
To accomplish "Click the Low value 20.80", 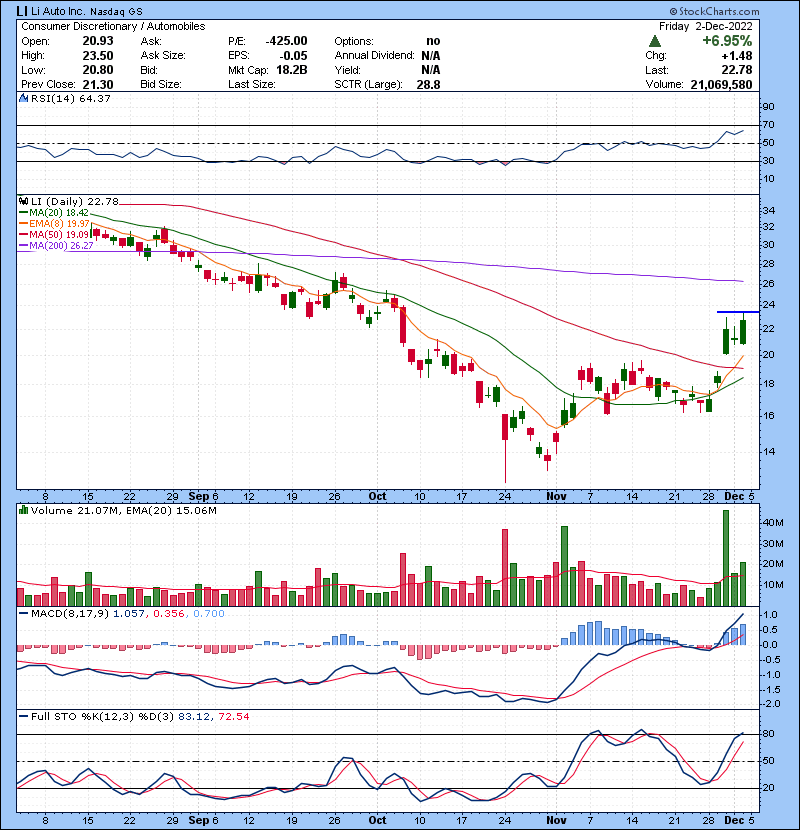I will click(98, 70).
